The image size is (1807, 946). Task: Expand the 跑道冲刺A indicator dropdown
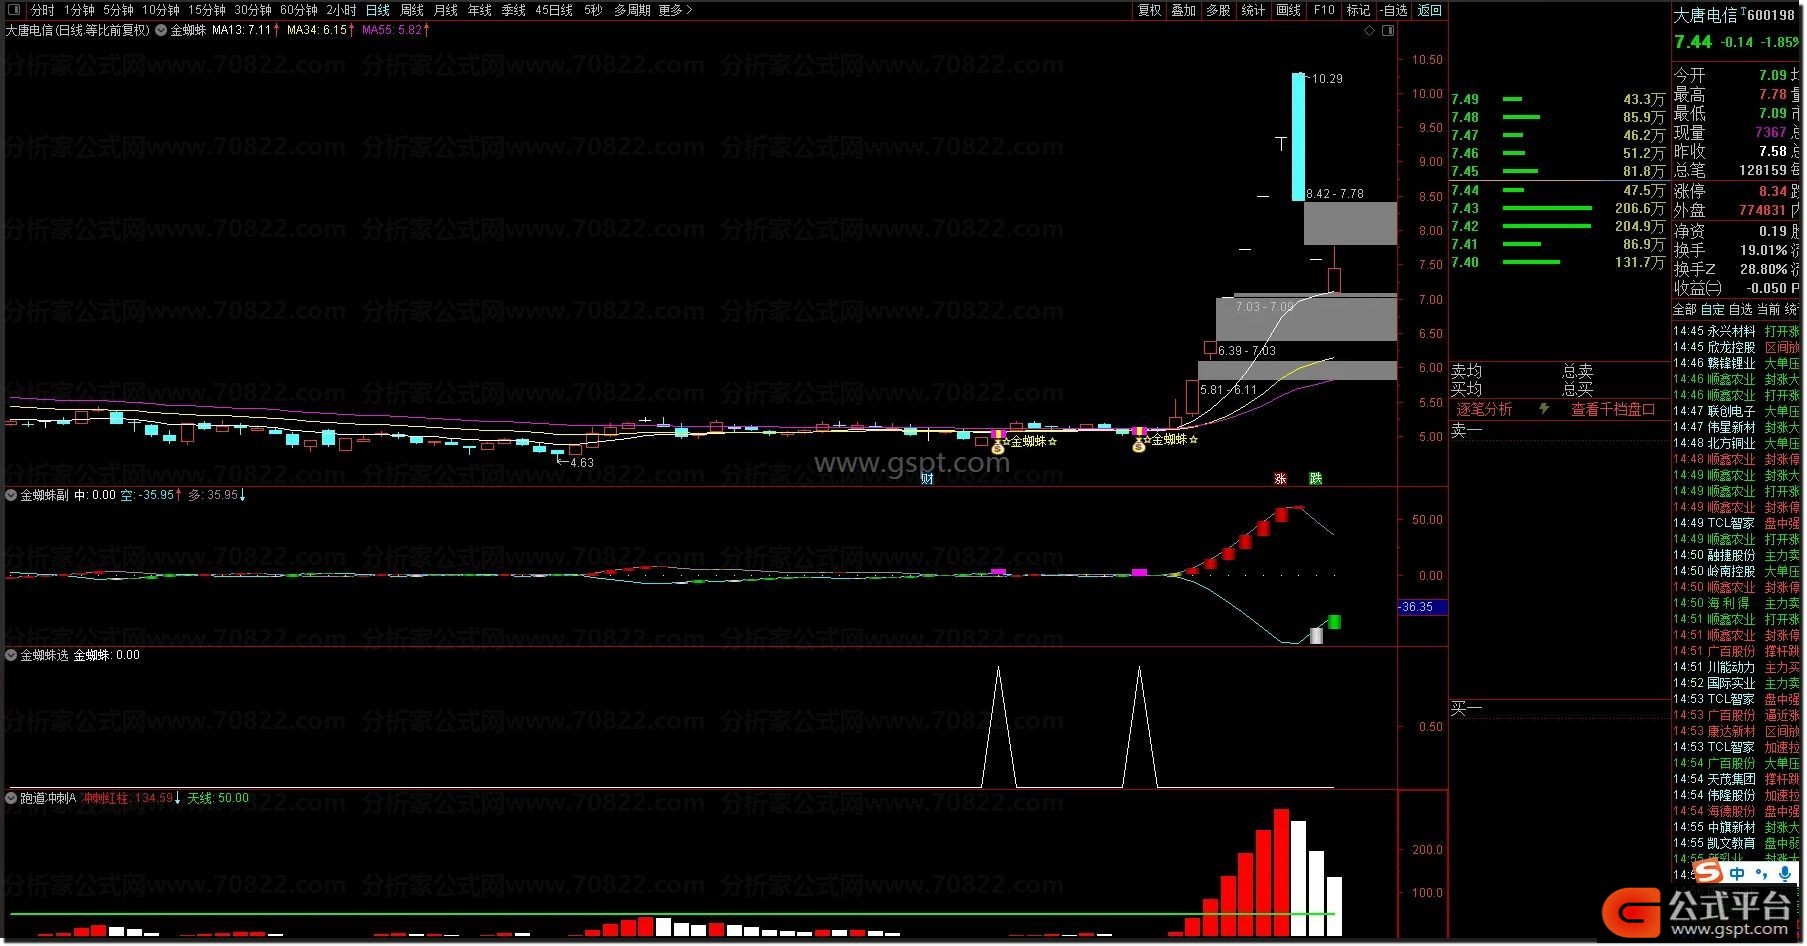(12, 799)
